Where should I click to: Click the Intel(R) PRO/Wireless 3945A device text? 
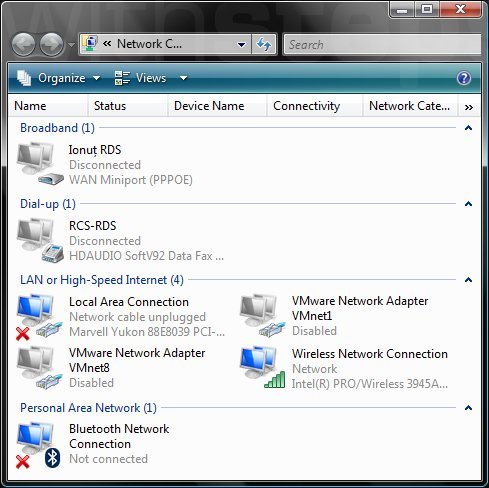tap(370, 384)
